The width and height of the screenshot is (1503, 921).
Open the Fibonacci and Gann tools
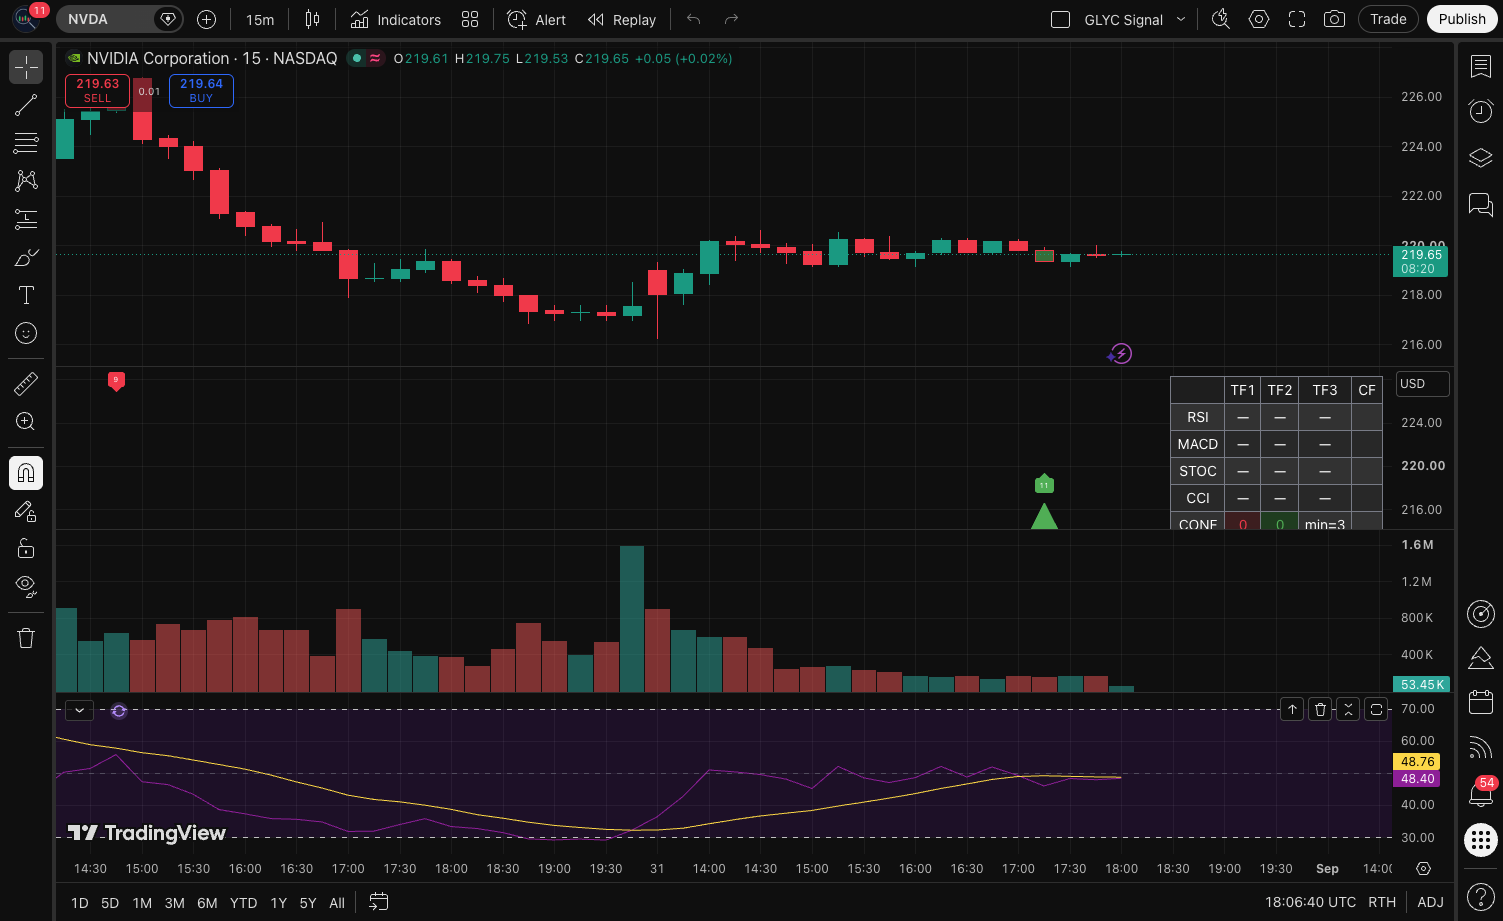click(26, 143)
